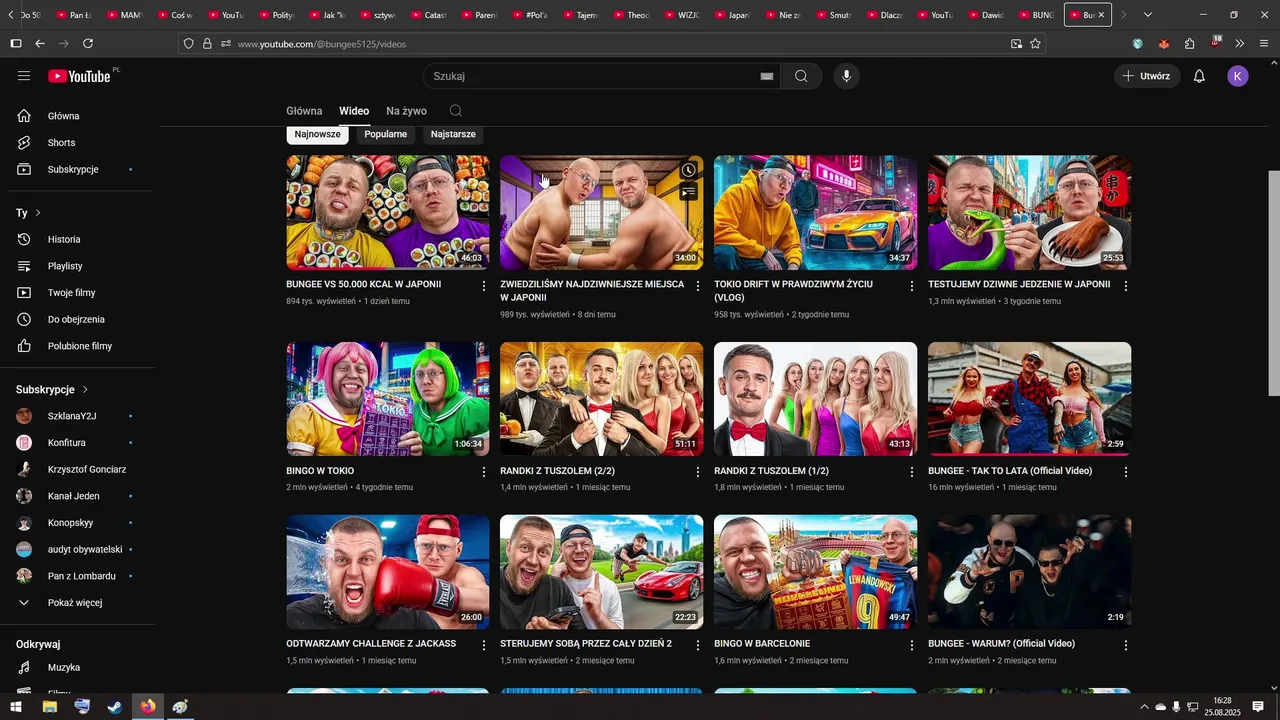Image resolution: width=1280 pixels, height=720 pixels.
Task: Open options for BUNGEE - WARUM? video
Action: [1125, 645]
